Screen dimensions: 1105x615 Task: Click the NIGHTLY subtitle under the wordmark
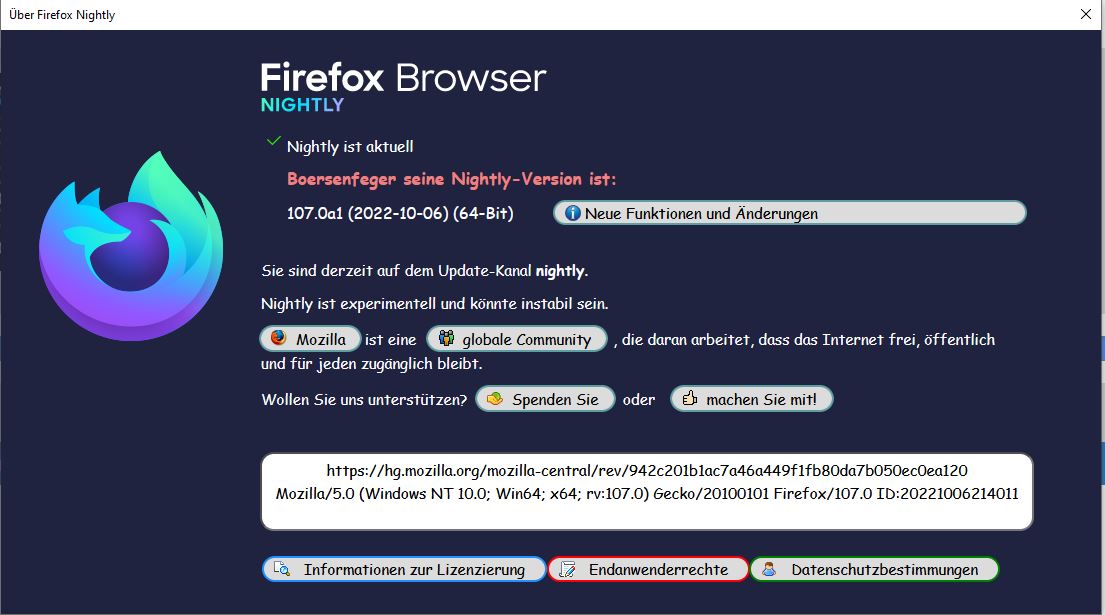click(x=302, y=104)
